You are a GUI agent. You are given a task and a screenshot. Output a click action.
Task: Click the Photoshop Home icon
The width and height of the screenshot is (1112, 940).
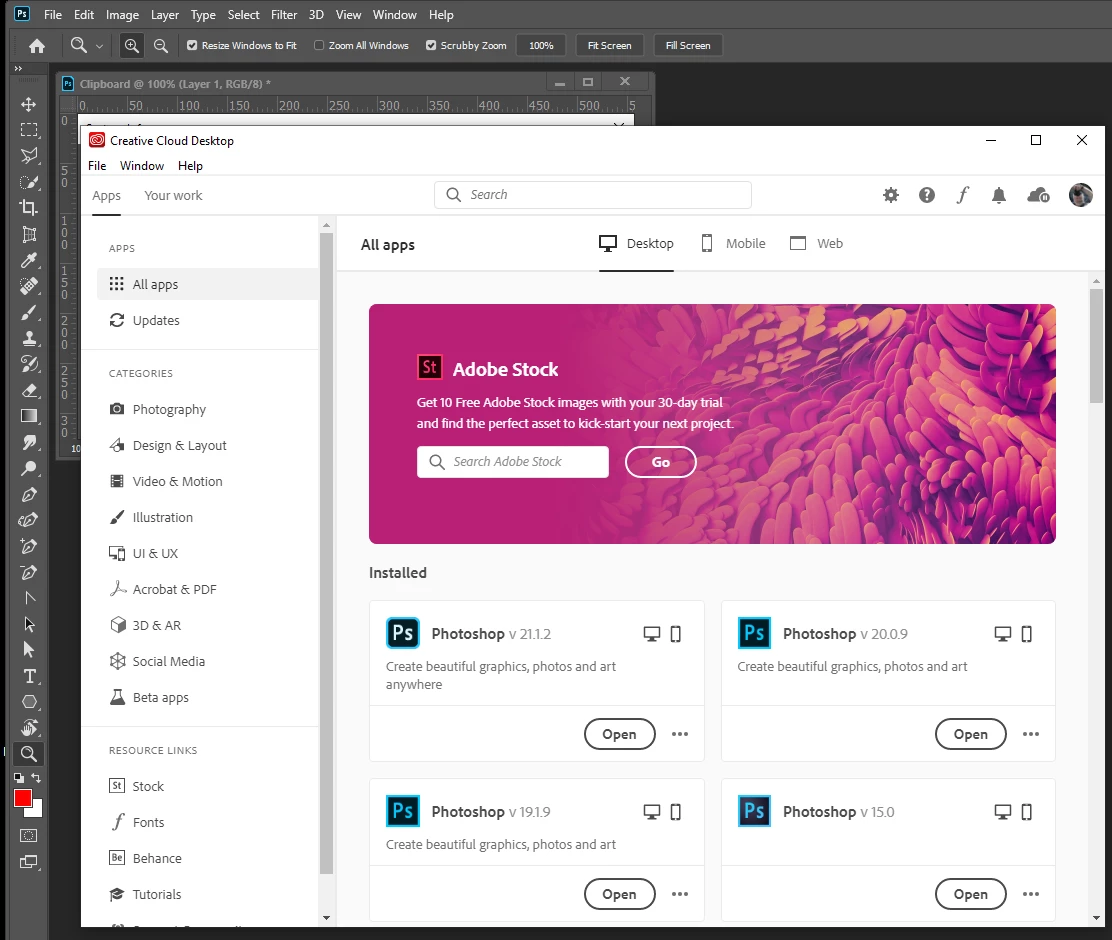[x=37, y=46]
